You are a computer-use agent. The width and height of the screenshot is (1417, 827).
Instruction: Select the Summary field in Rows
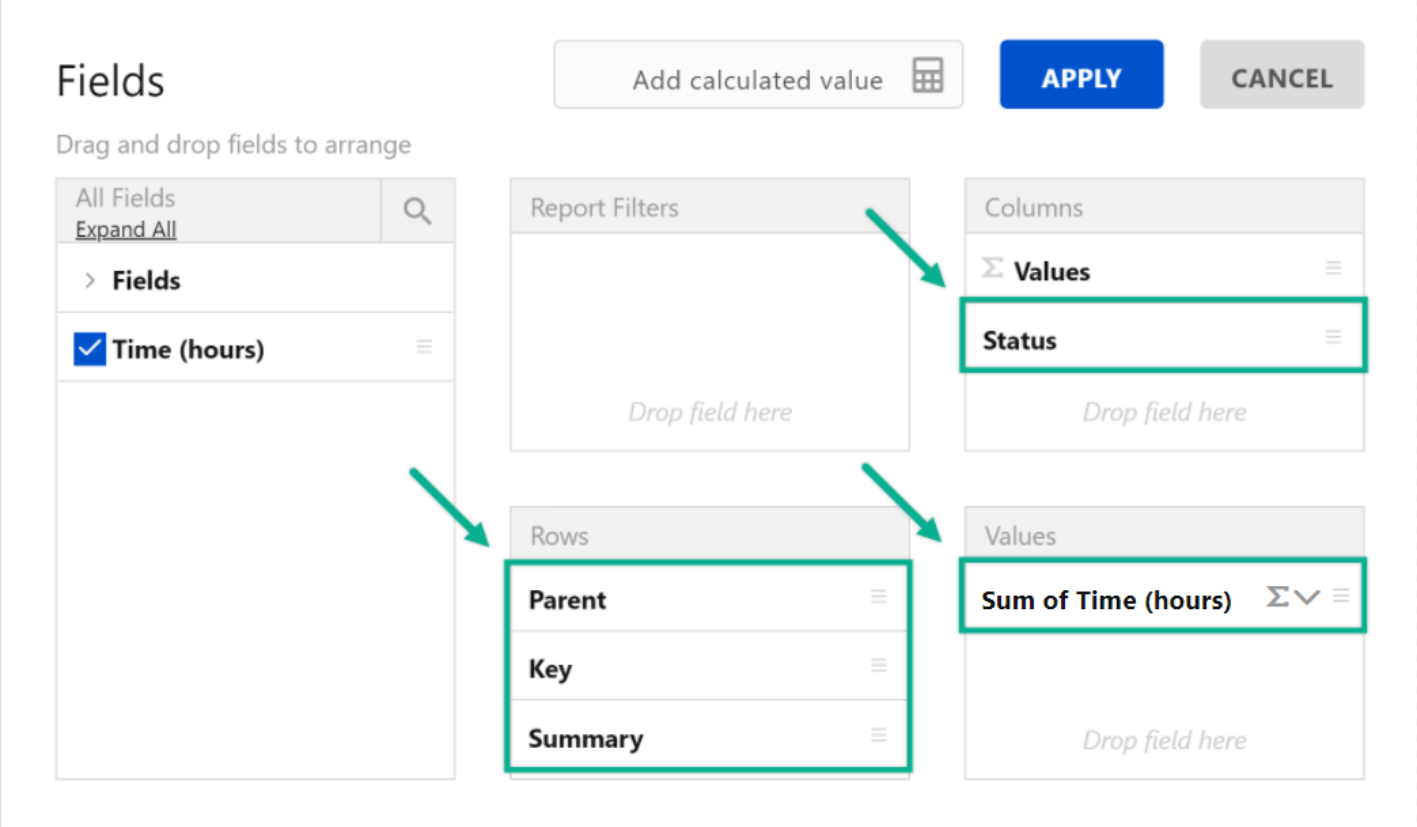585,739
